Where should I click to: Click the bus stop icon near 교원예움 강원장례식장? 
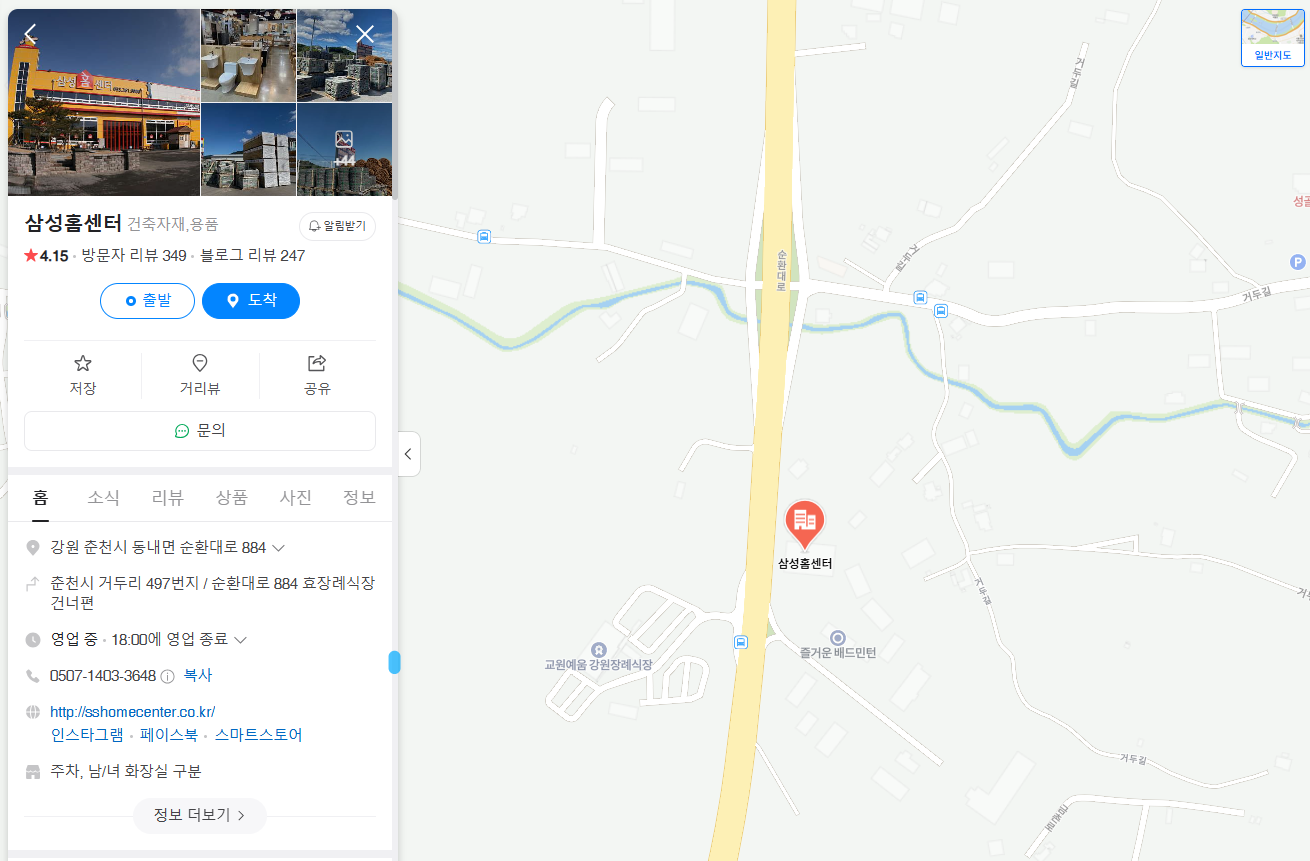click(741, 642)
